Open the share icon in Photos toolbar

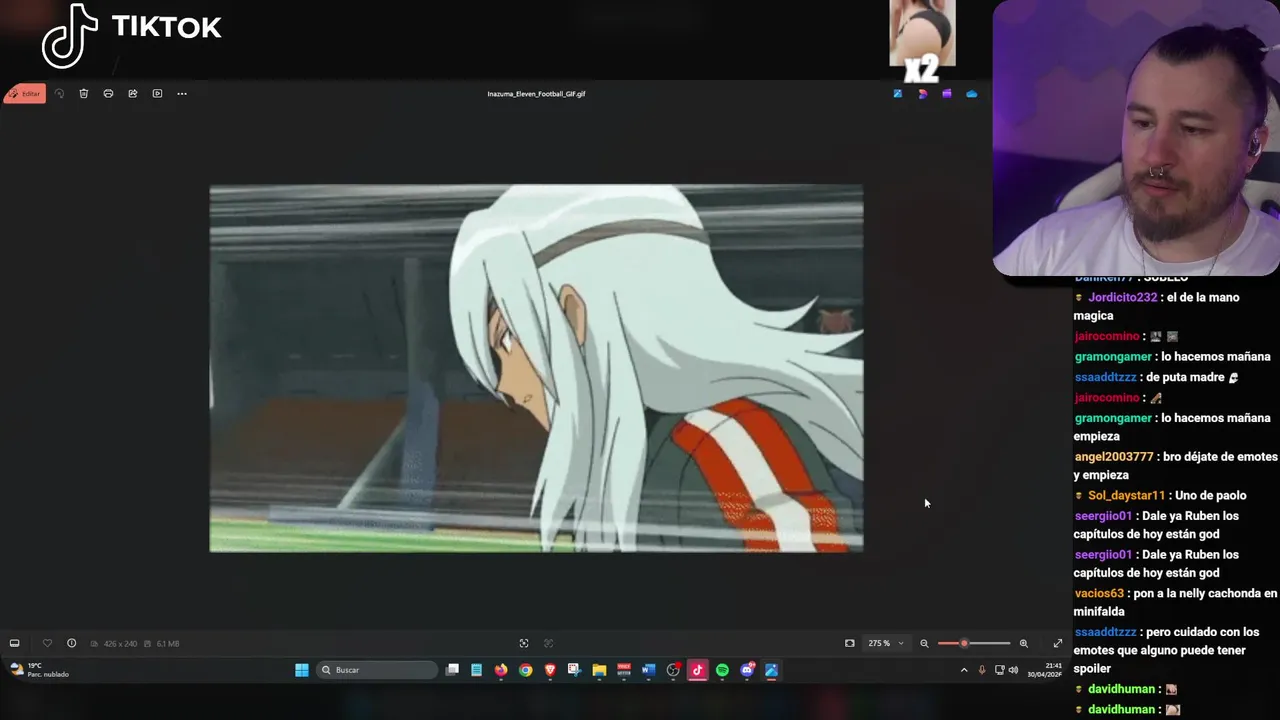coord(133,94)
